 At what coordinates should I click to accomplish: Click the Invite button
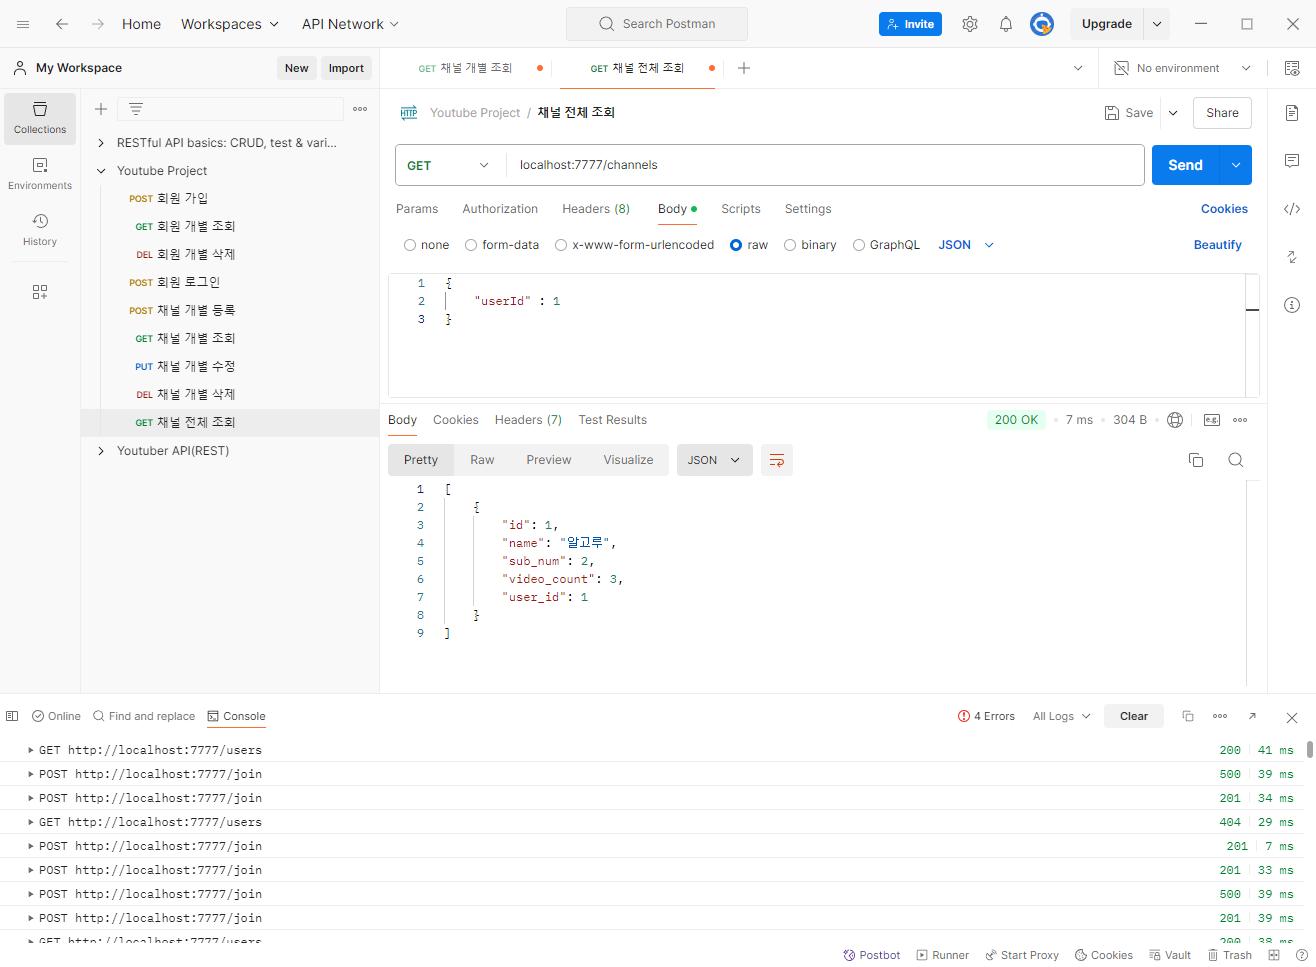coord(910,24)
